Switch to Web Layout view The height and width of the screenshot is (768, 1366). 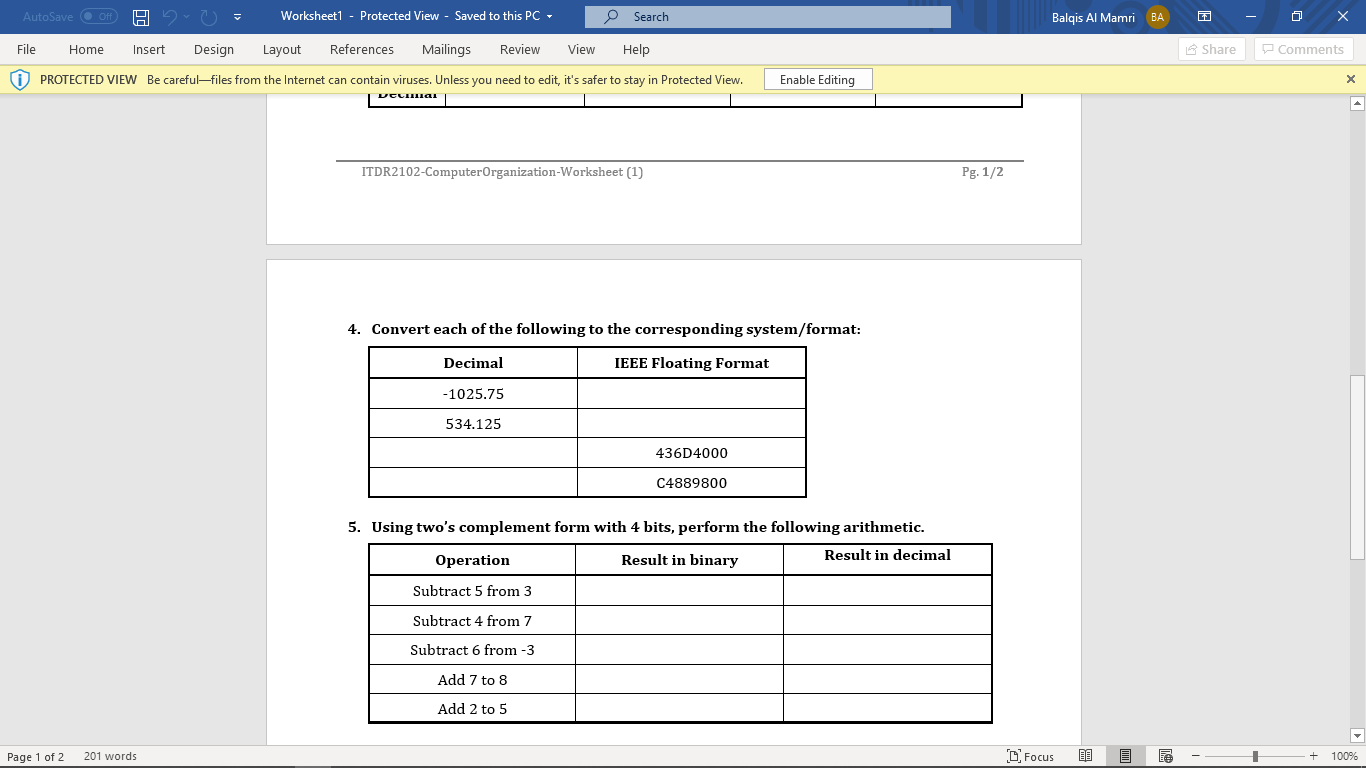click(1164, 755)
